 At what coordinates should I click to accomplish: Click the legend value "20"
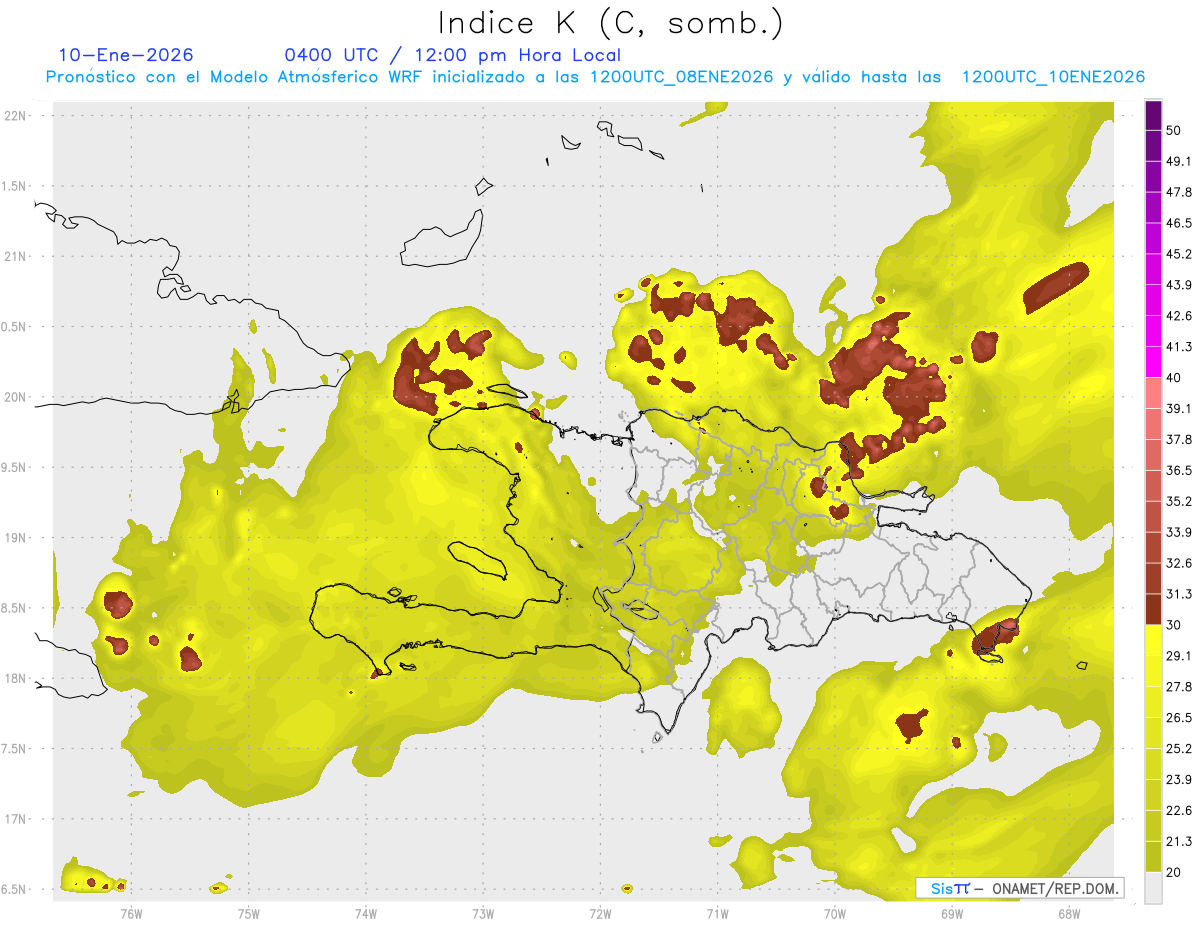(1174, 872)
